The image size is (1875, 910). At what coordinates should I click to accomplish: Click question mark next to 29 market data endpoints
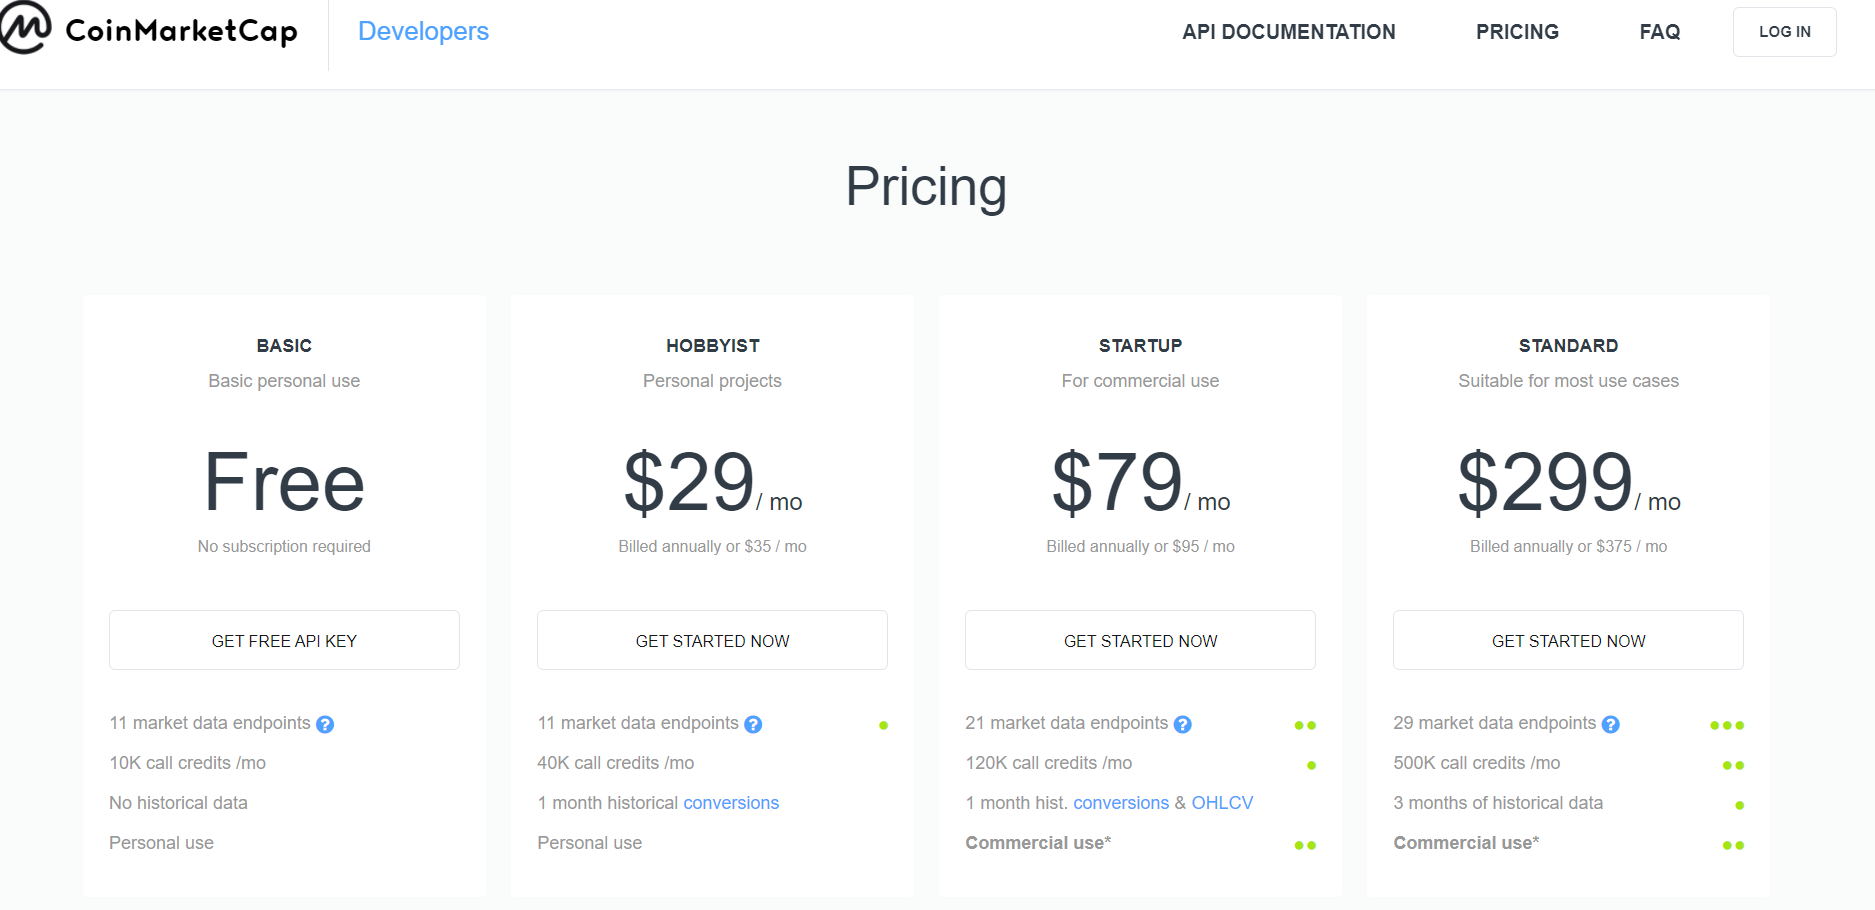[1610, 724]
